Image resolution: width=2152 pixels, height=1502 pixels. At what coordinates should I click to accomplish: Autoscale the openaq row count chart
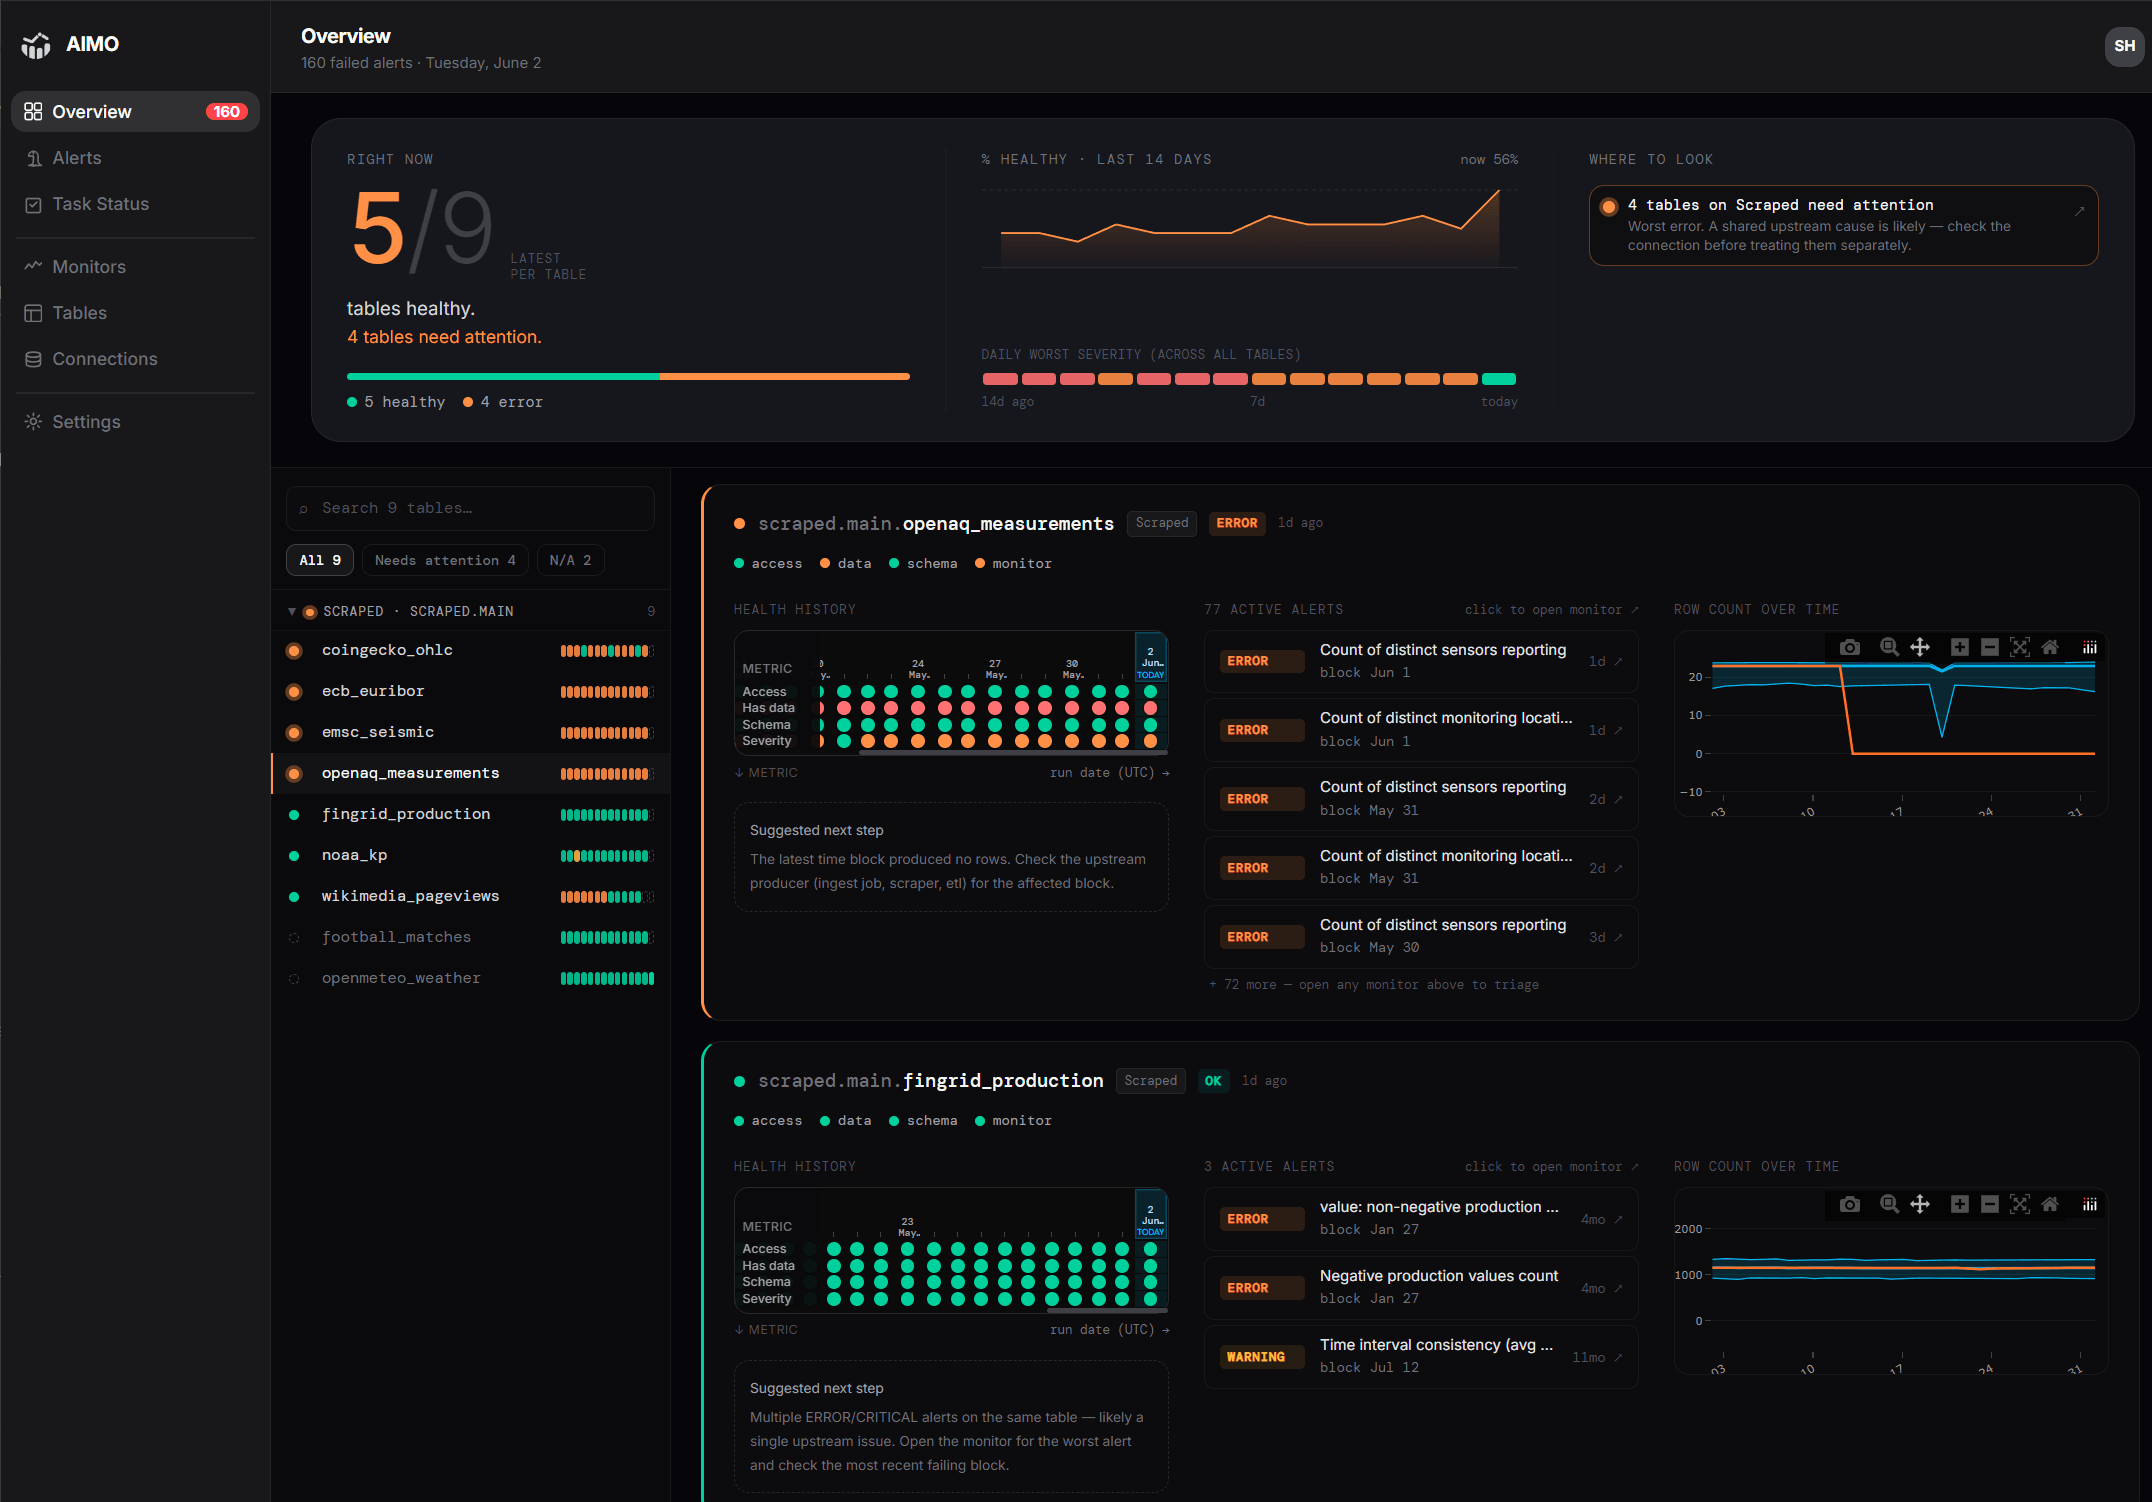pyautogui.click(x=2020, y=647)
